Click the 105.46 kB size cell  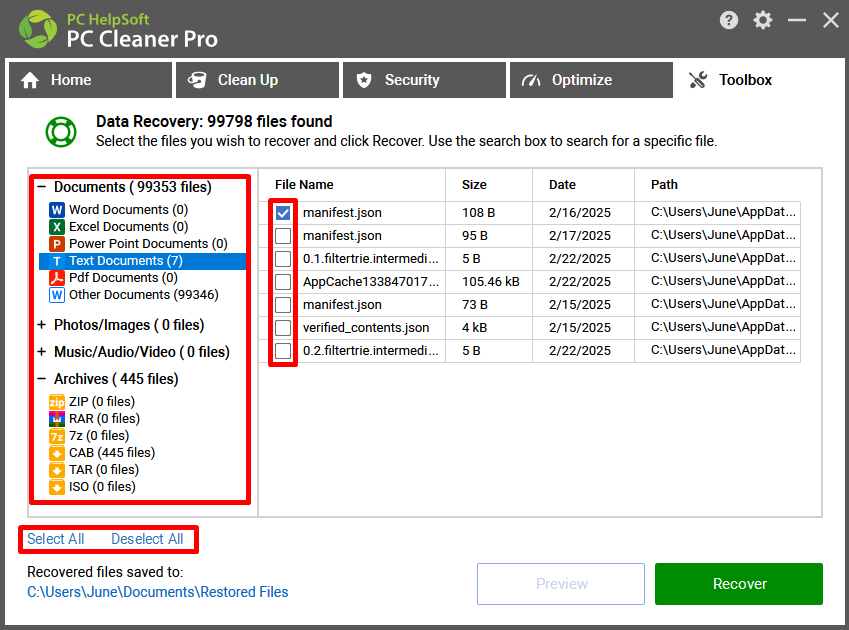491,282
